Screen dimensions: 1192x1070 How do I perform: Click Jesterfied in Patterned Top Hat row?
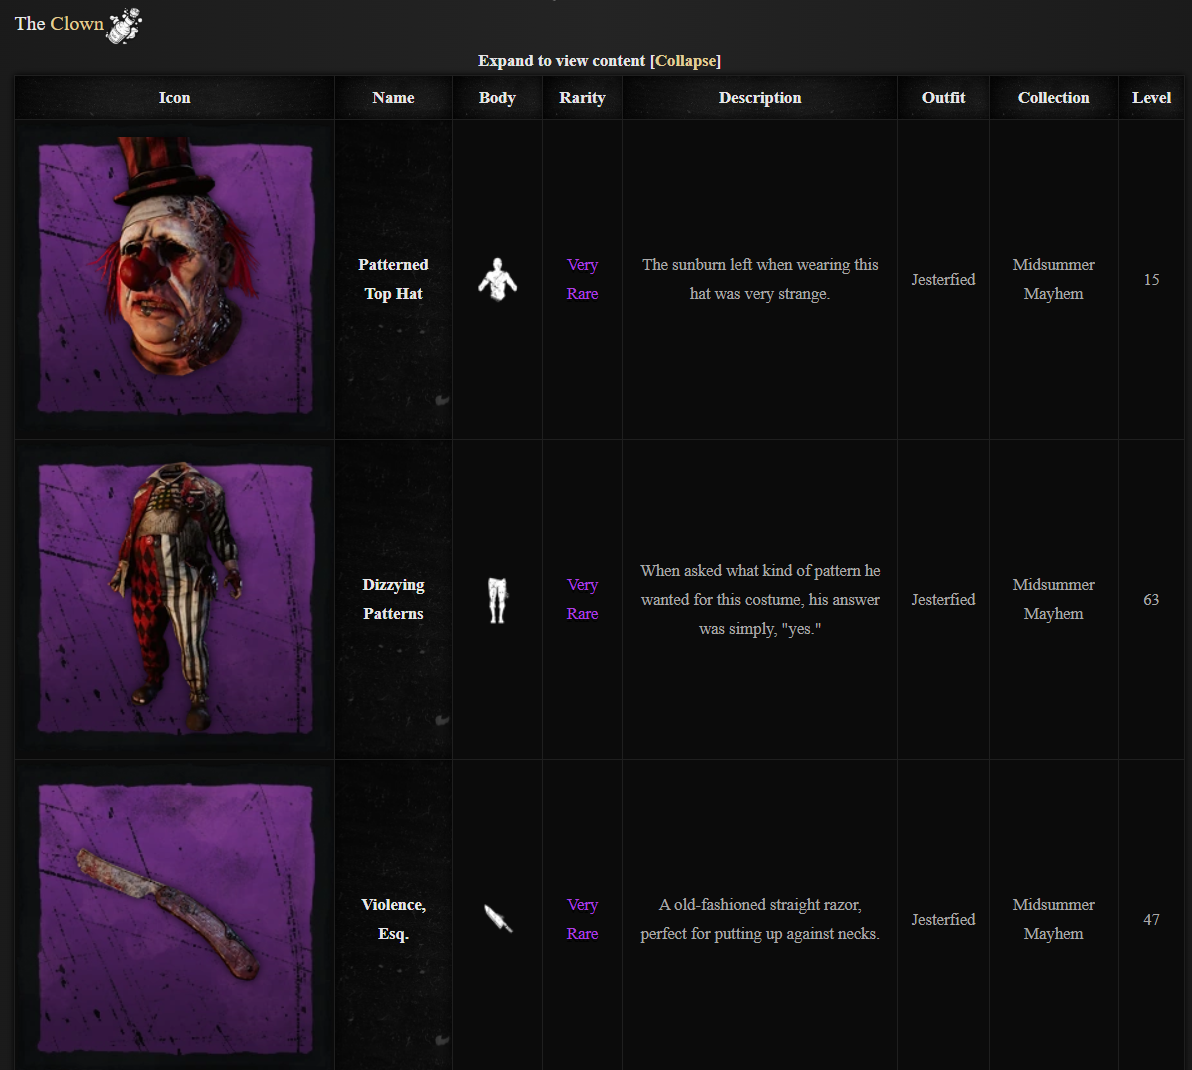(943, 280)
